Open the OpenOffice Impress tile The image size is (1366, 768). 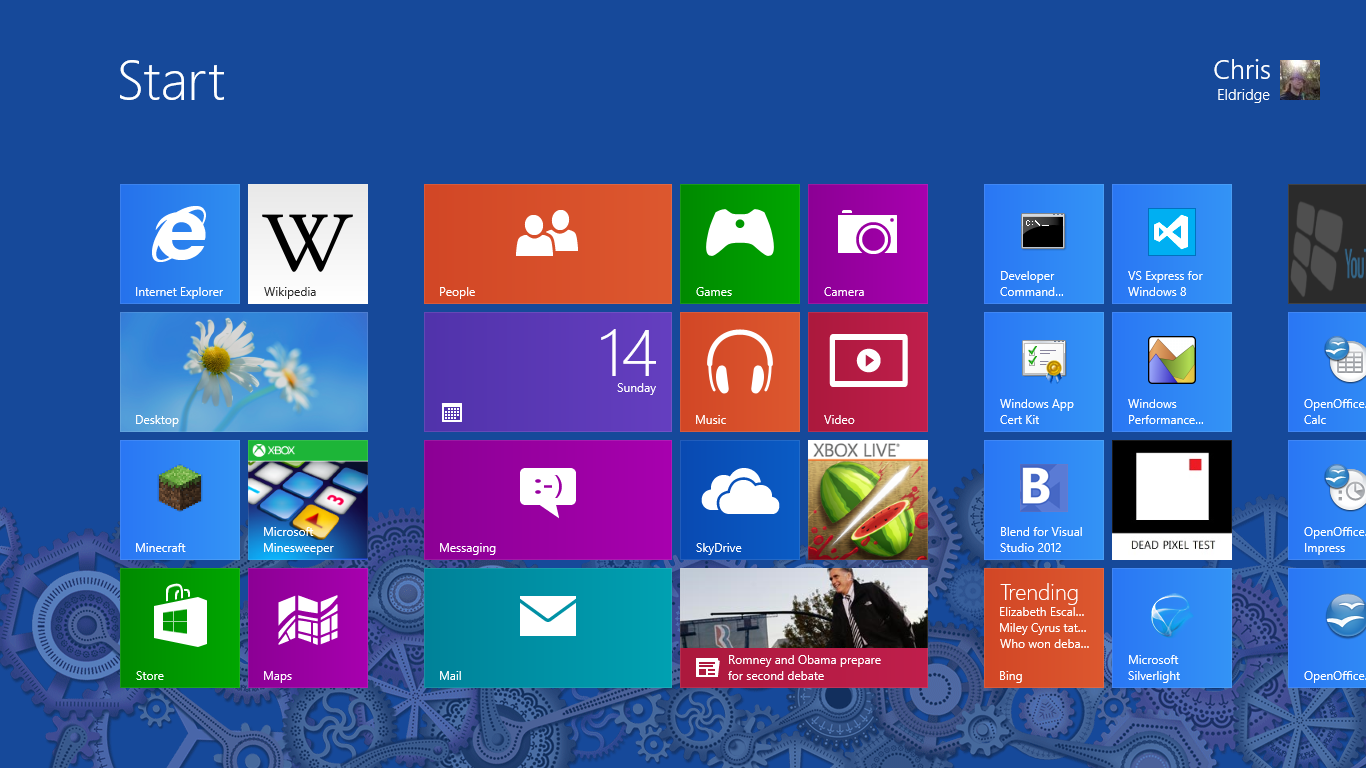(1327, 500)
